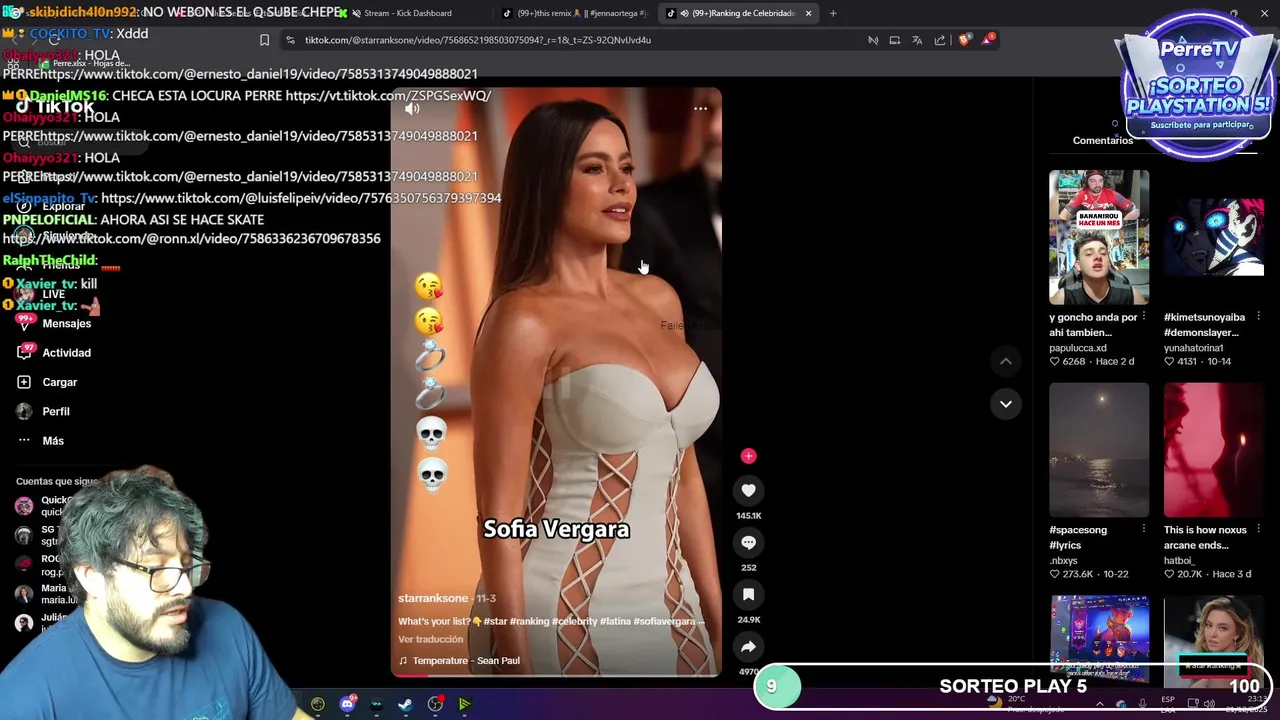
Task: Save video to favorites bookmark icon
Action: [748, 594]
